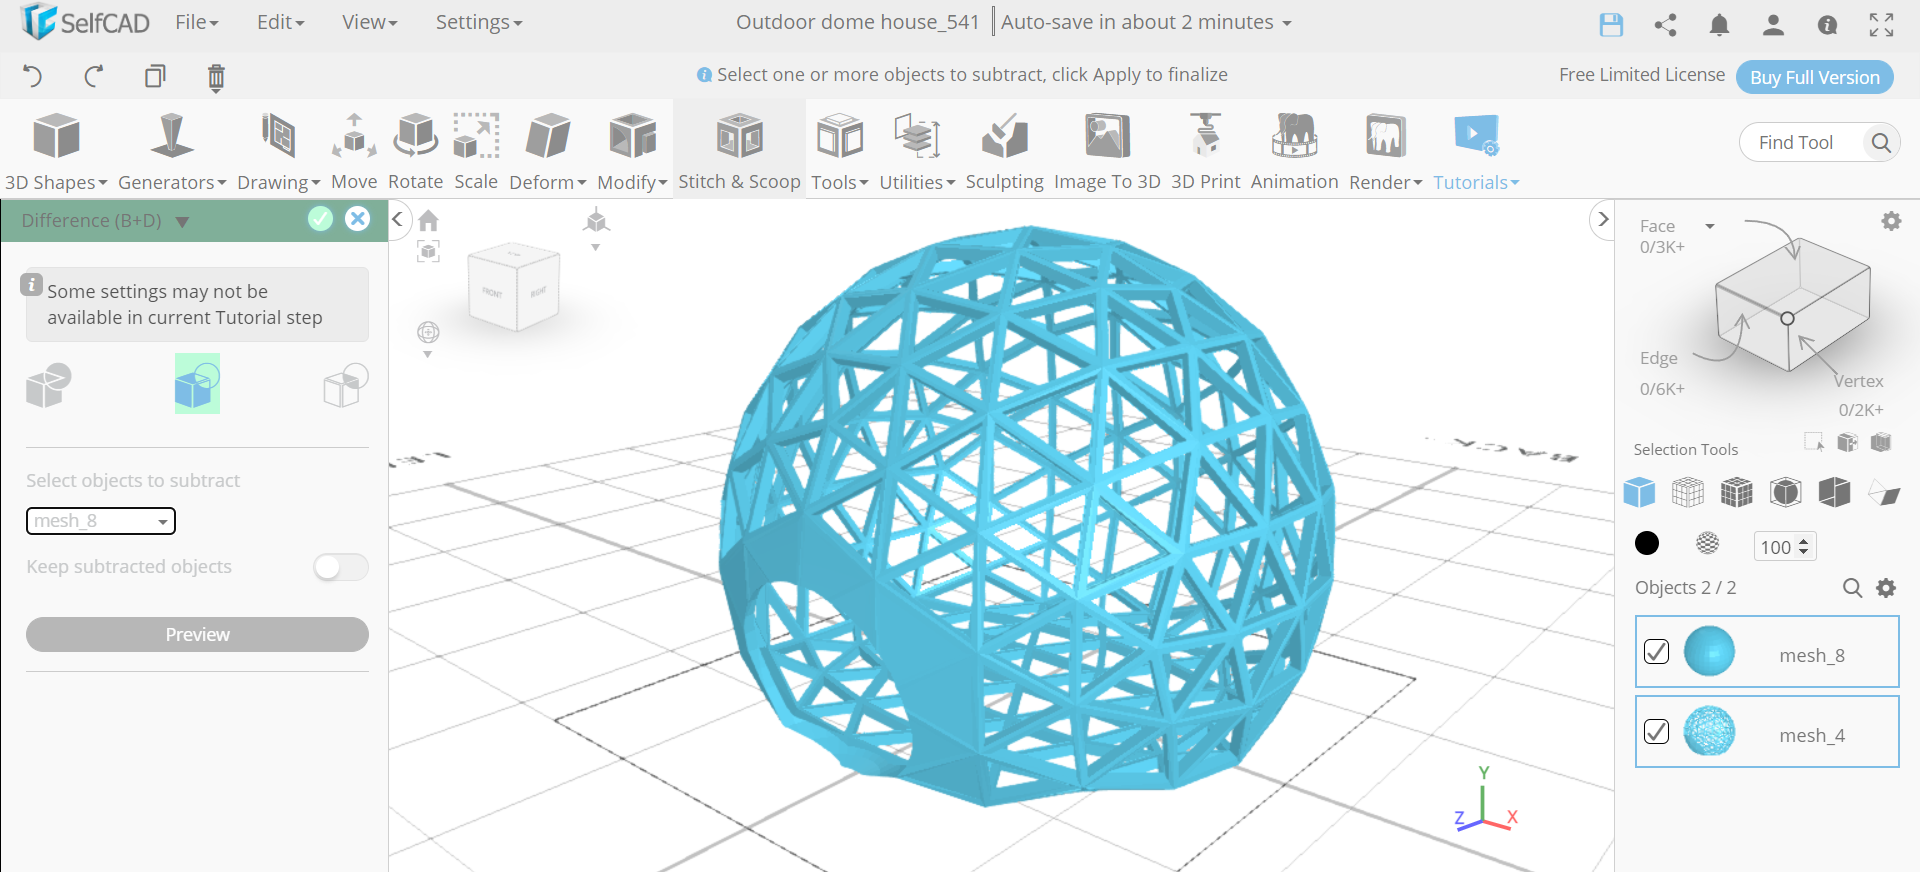Click the Delete trash icon
This screenshot has height=872, width=1920.
pyautogui.click(x=216, y=77)
